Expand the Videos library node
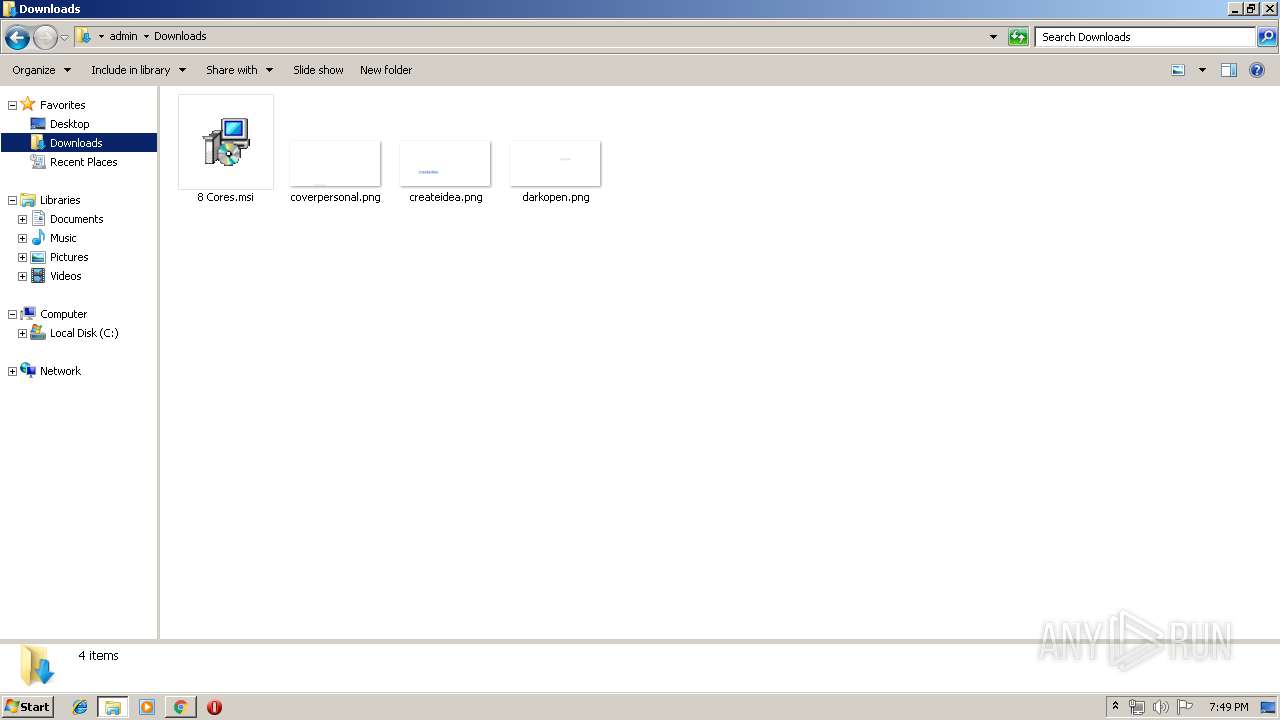The image size is (1280, 720). coord(22,276)
